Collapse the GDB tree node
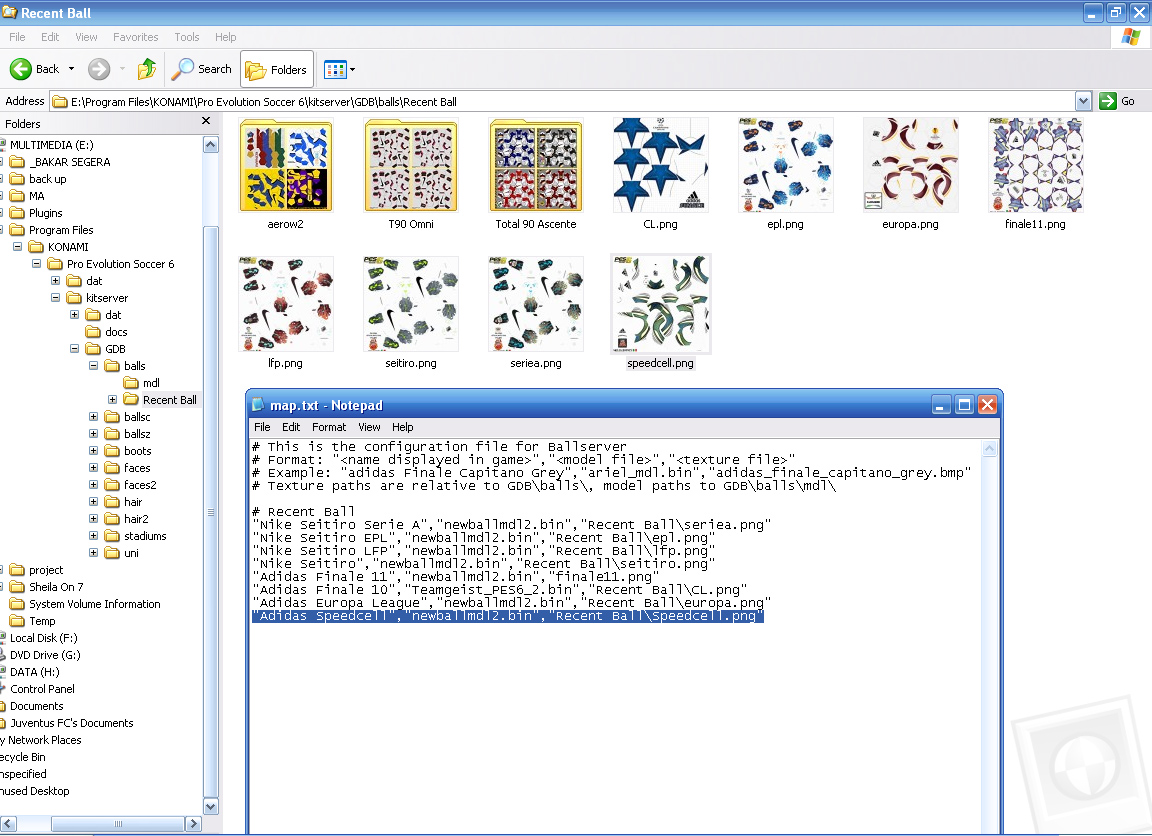 pyautogui.click(x=74, y=349)
